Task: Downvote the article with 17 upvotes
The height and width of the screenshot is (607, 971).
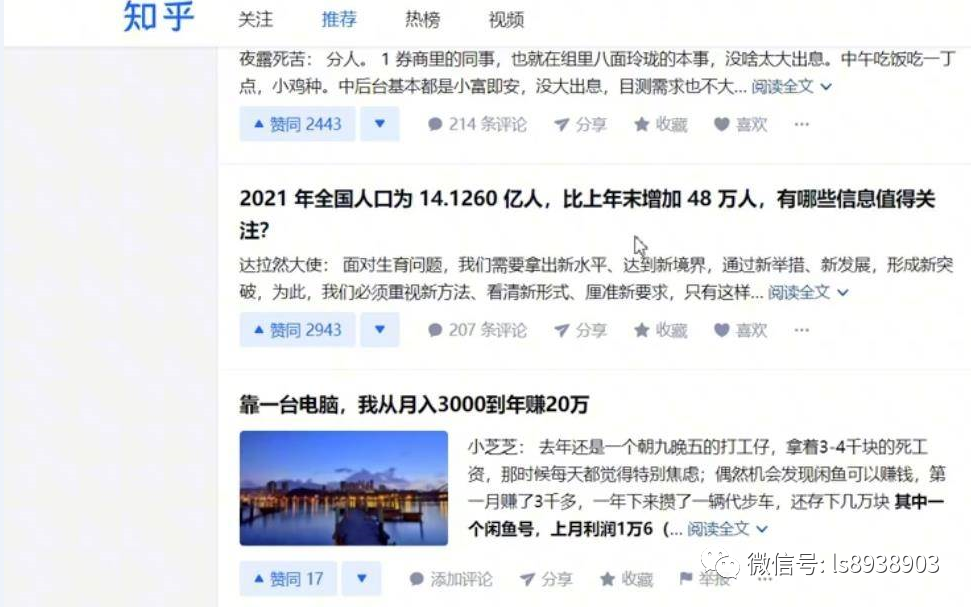Action: [362, 579]
